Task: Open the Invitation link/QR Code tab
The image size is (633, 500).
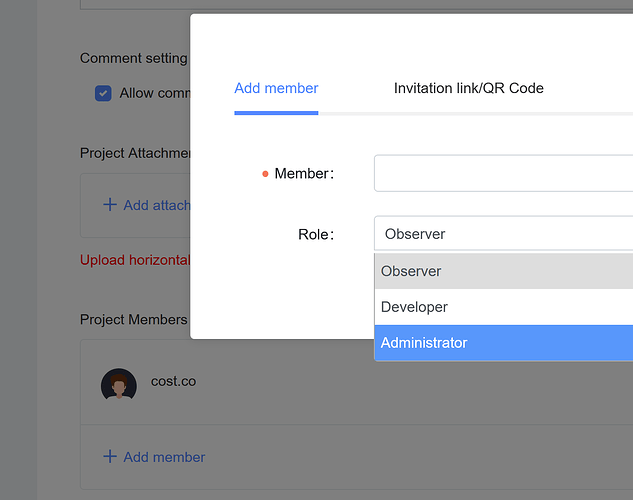Action: [469, 88]
